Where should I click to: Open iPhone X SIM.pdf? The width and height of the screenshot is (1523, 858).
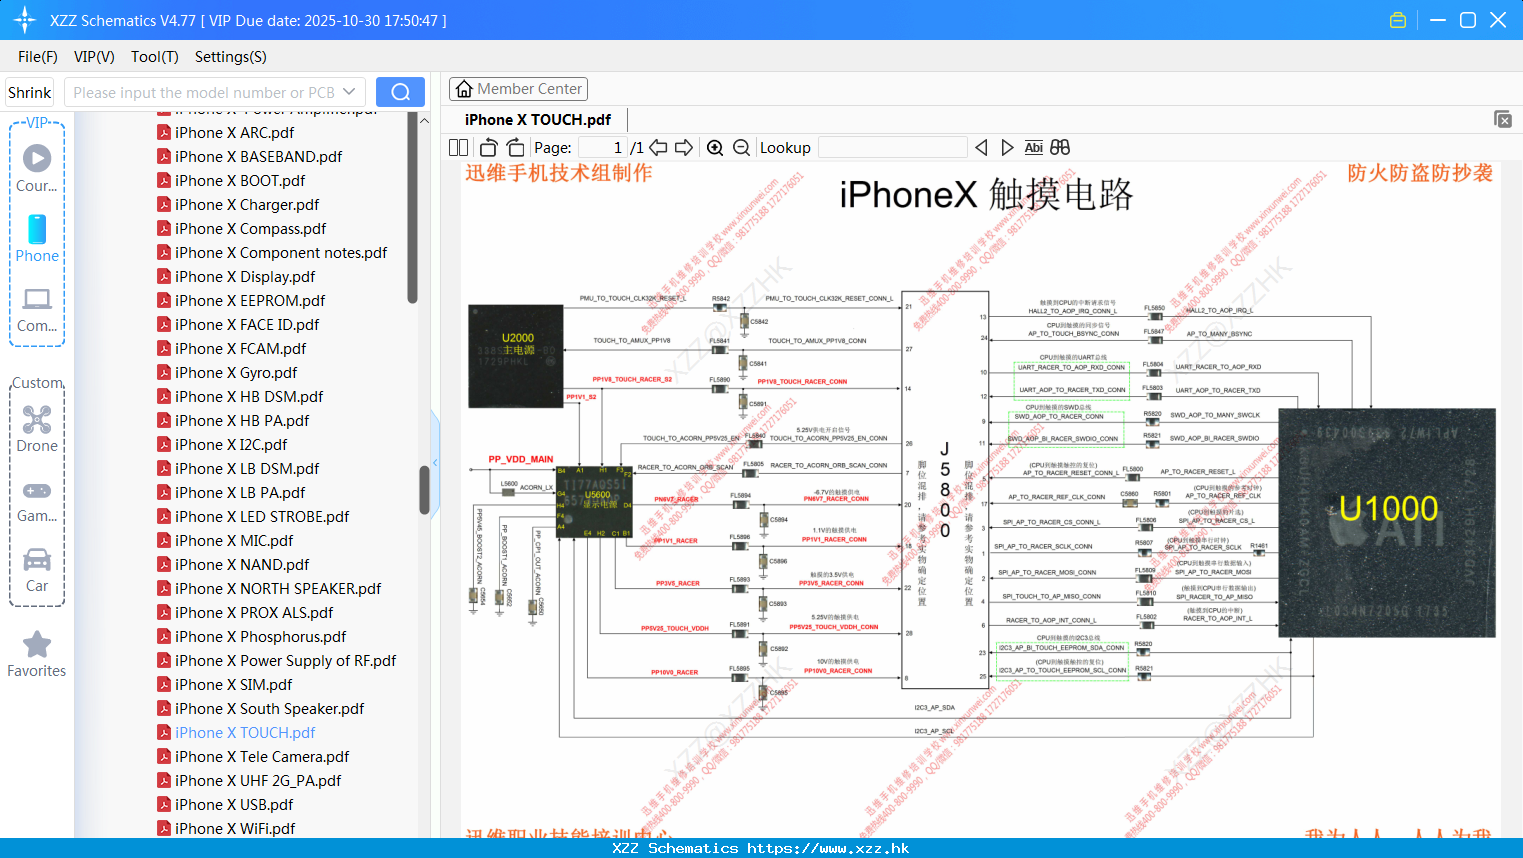233,684
